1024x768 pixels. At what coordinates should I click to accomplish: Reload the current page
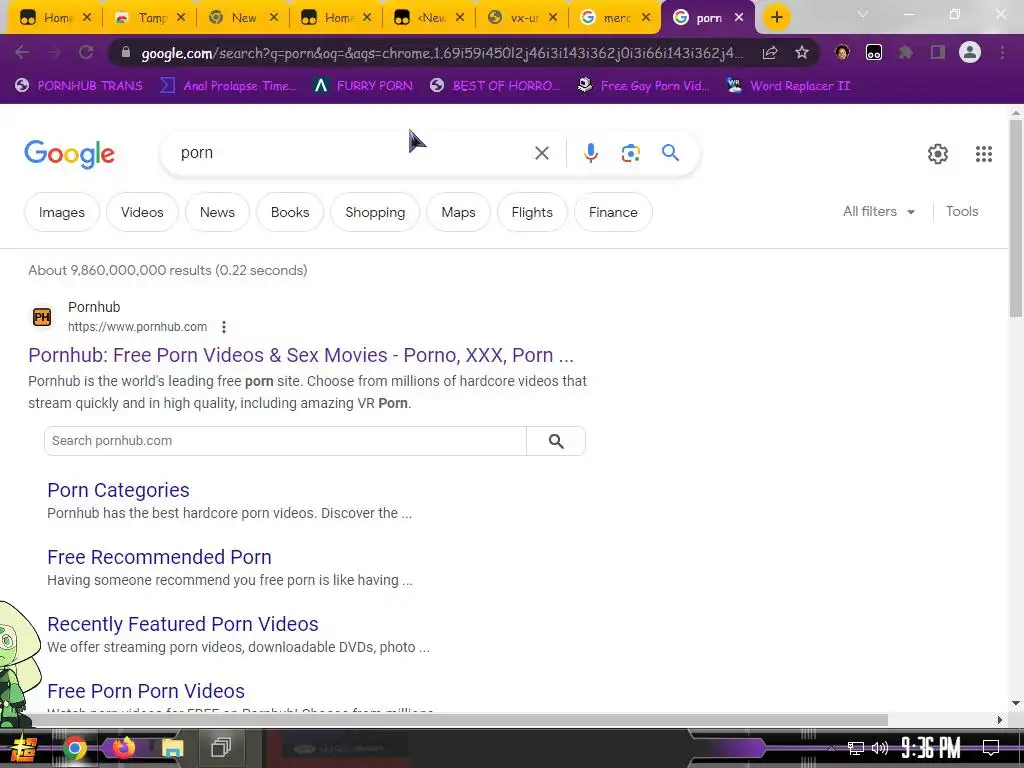click(86, 52)
